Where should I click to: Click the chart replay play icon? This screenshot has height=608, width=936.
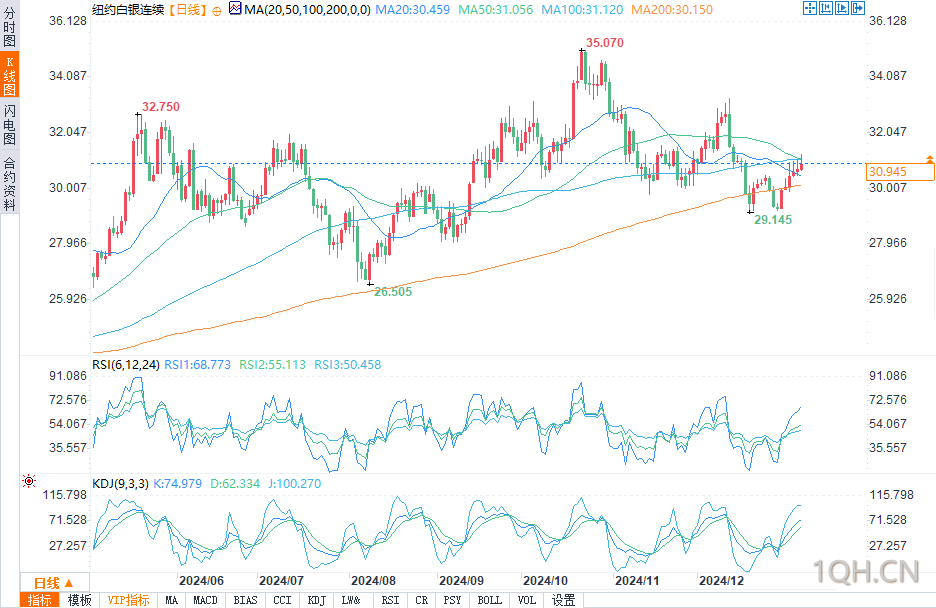842,8
